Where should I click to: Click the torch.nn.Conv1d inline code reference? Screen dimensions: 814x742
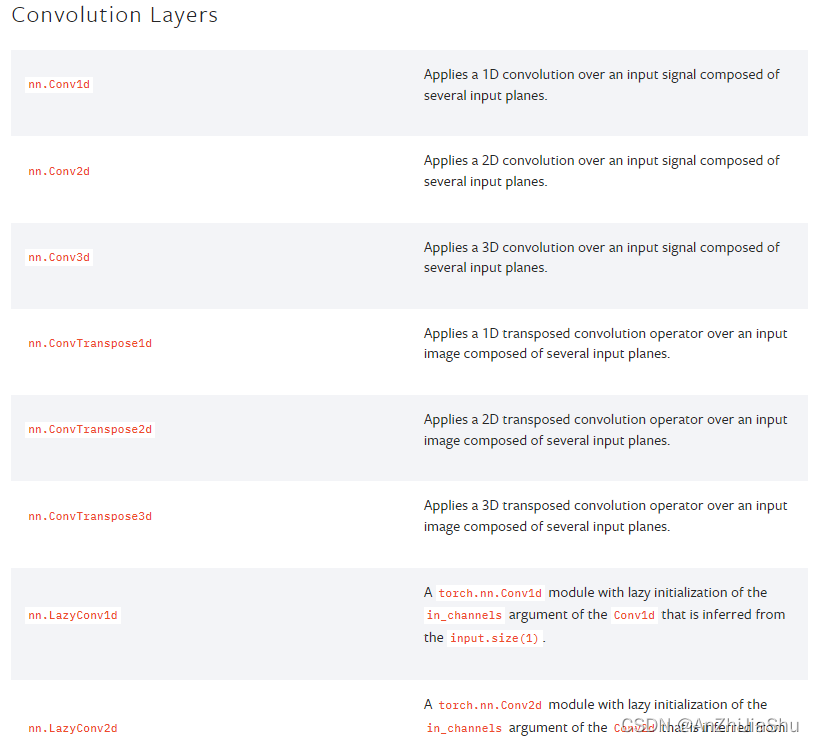click(490, 593)
